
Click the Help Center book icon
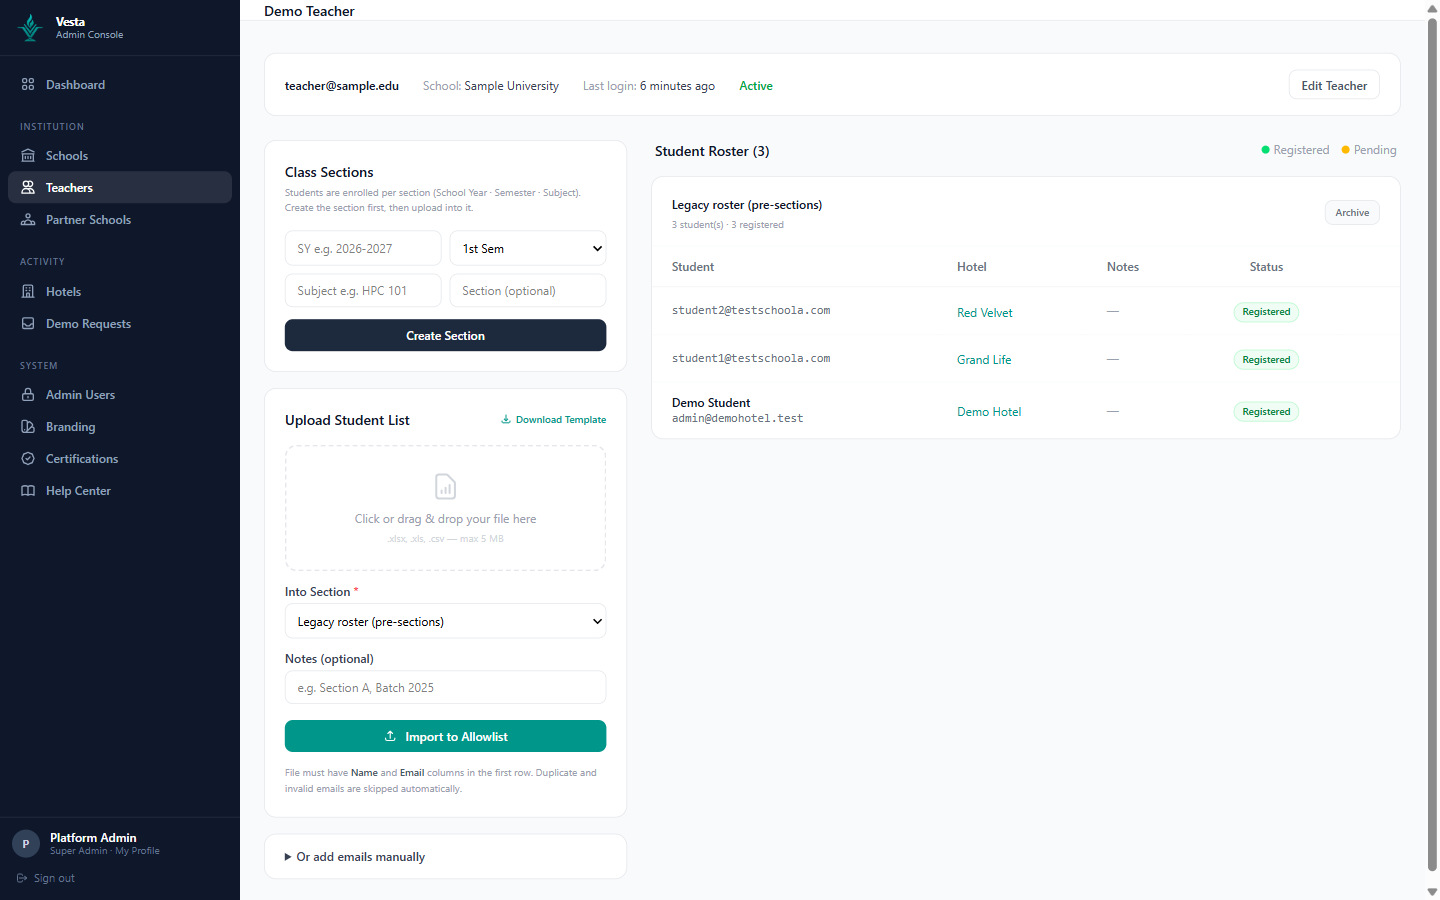[28, 491]
